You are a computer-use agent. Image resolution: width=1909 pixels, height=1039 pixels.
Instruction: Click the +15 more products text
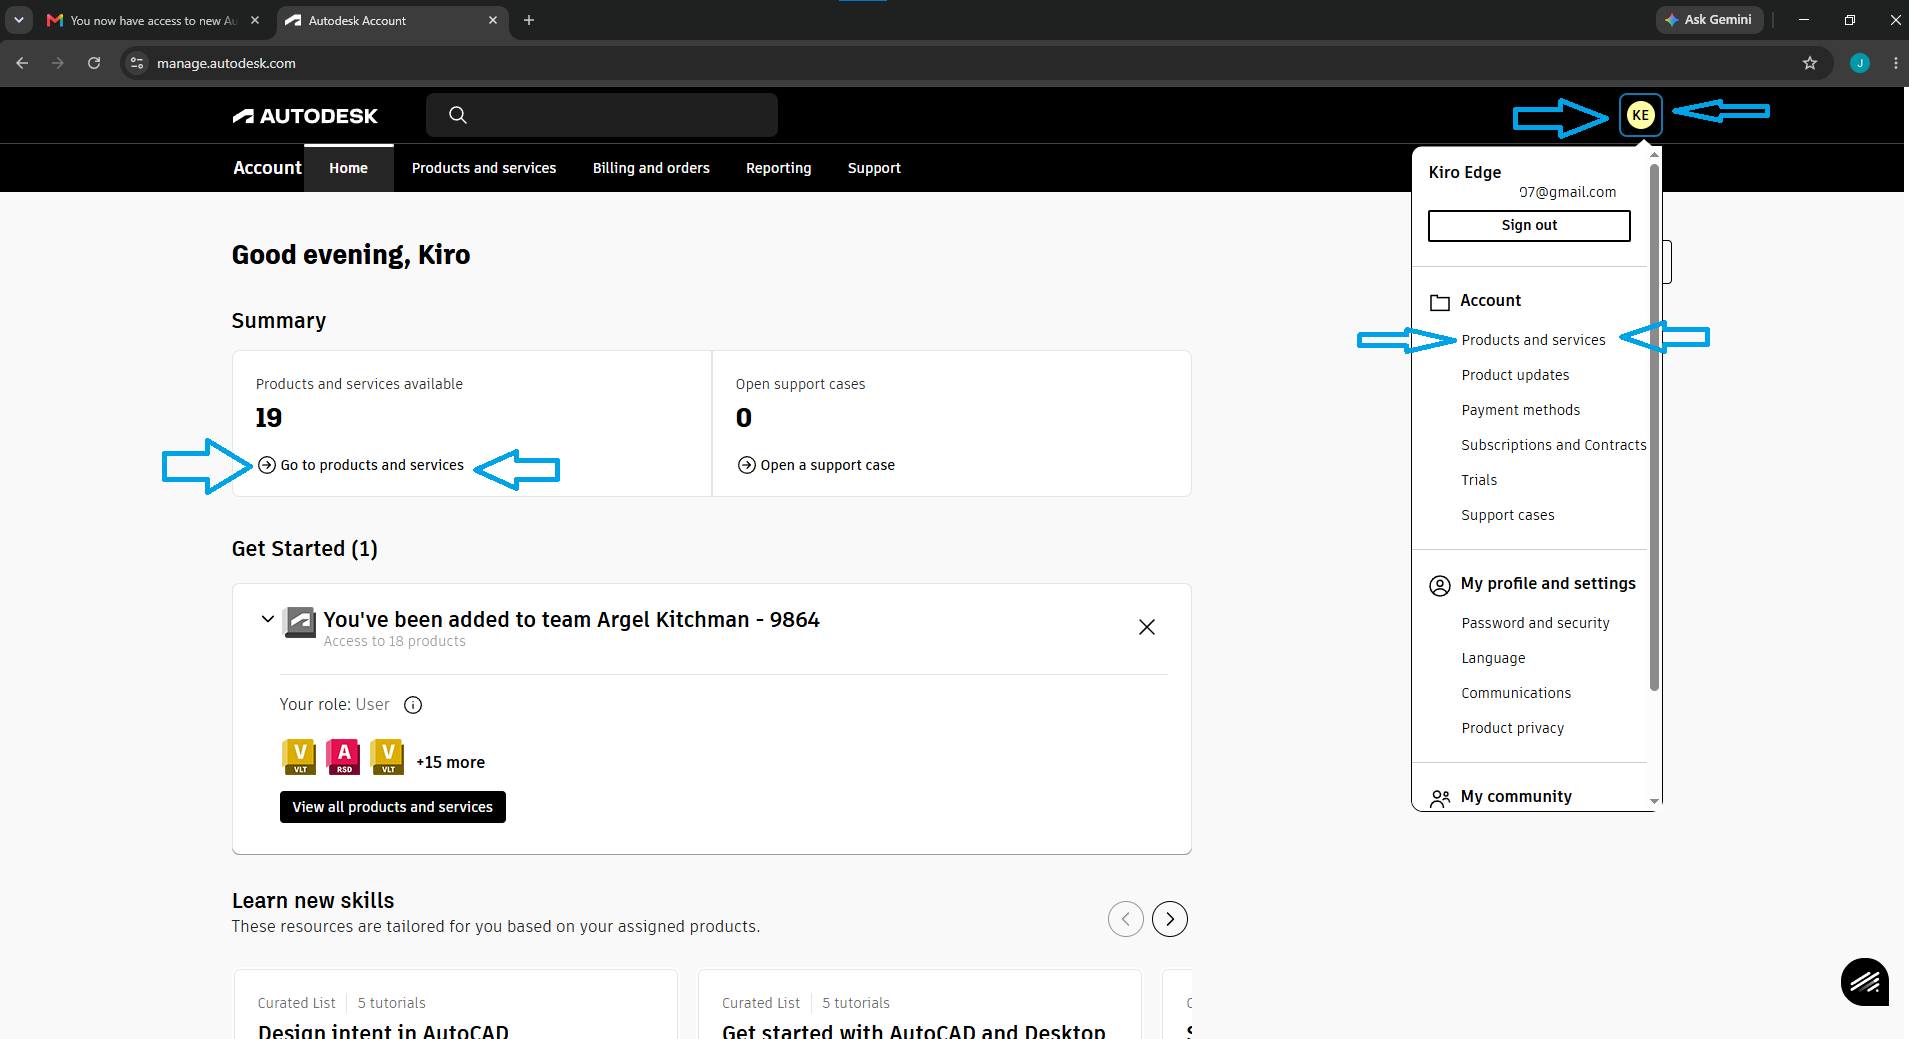450,762
